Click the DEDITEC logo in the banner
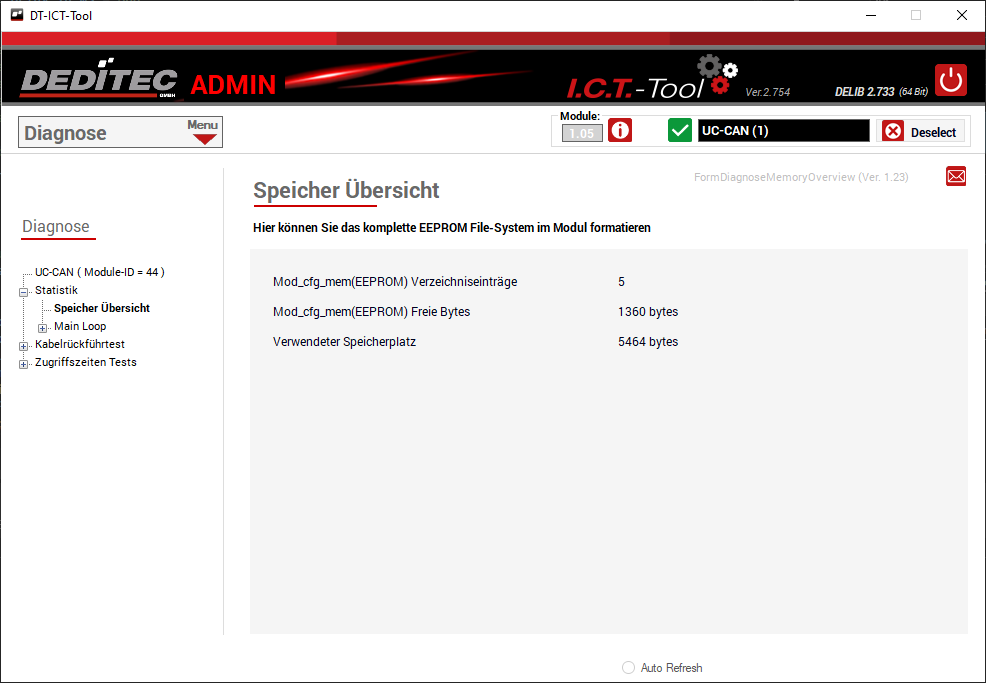The image size is (986, 683). (x=98, y=82)
